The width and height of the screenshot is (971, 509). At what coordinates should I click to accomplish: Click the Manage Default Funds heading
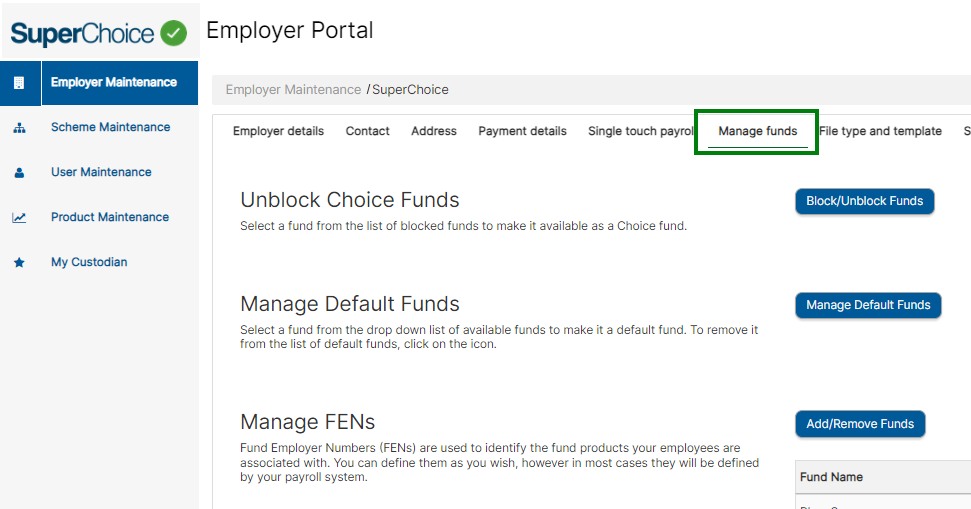[x=350, y=304]
